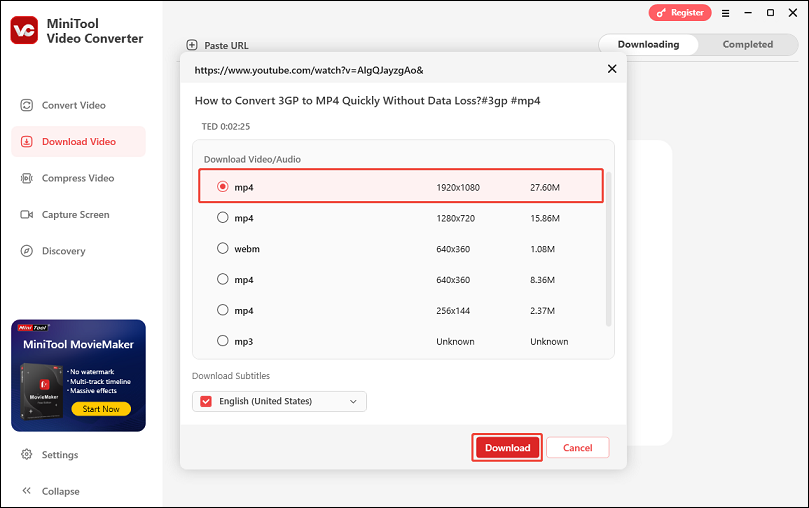This screenshot has width=809, height=508.
Task: Collapse the sidebar via Collapse label
Action: tap(60, 491)
